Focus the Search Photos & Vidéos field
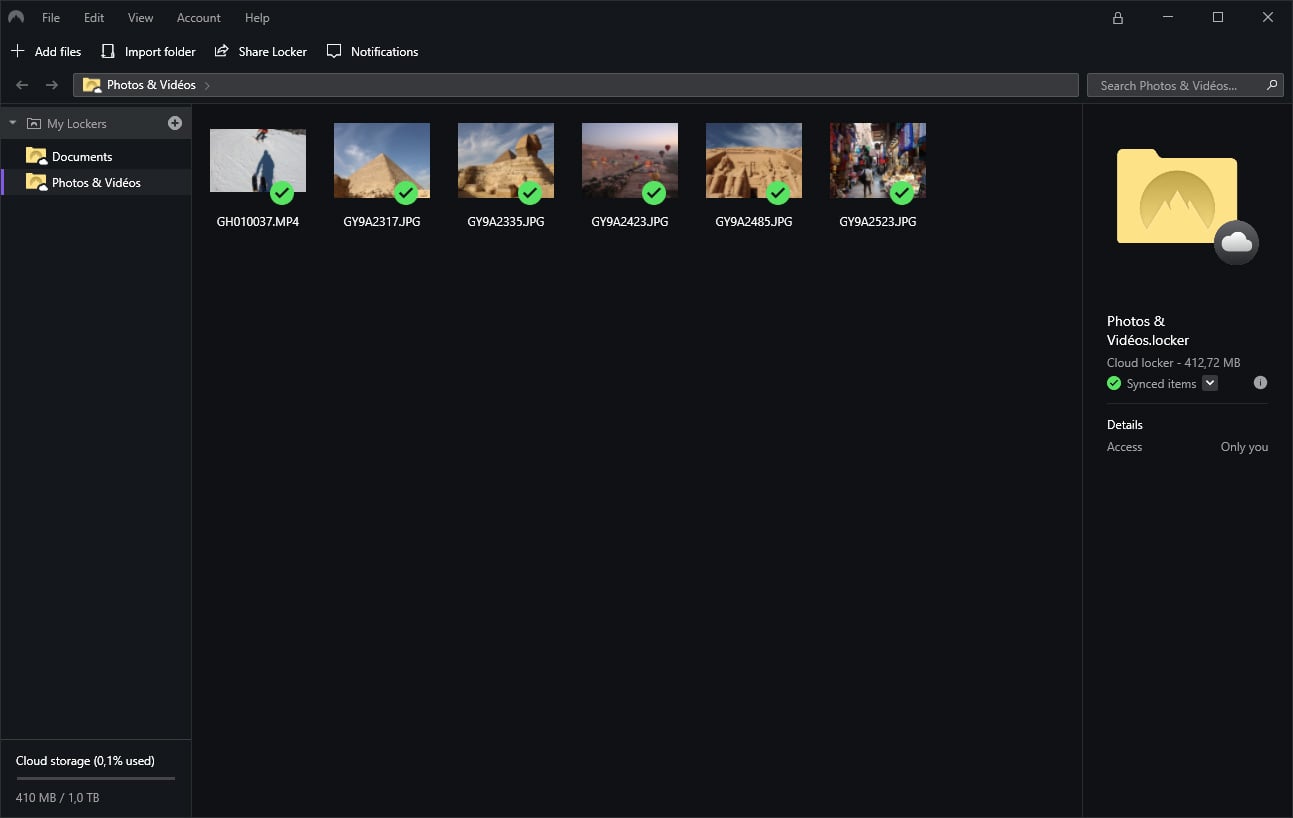Image resolution: width=1293 pixels, height=818 pixels. tap(1185, 85)
